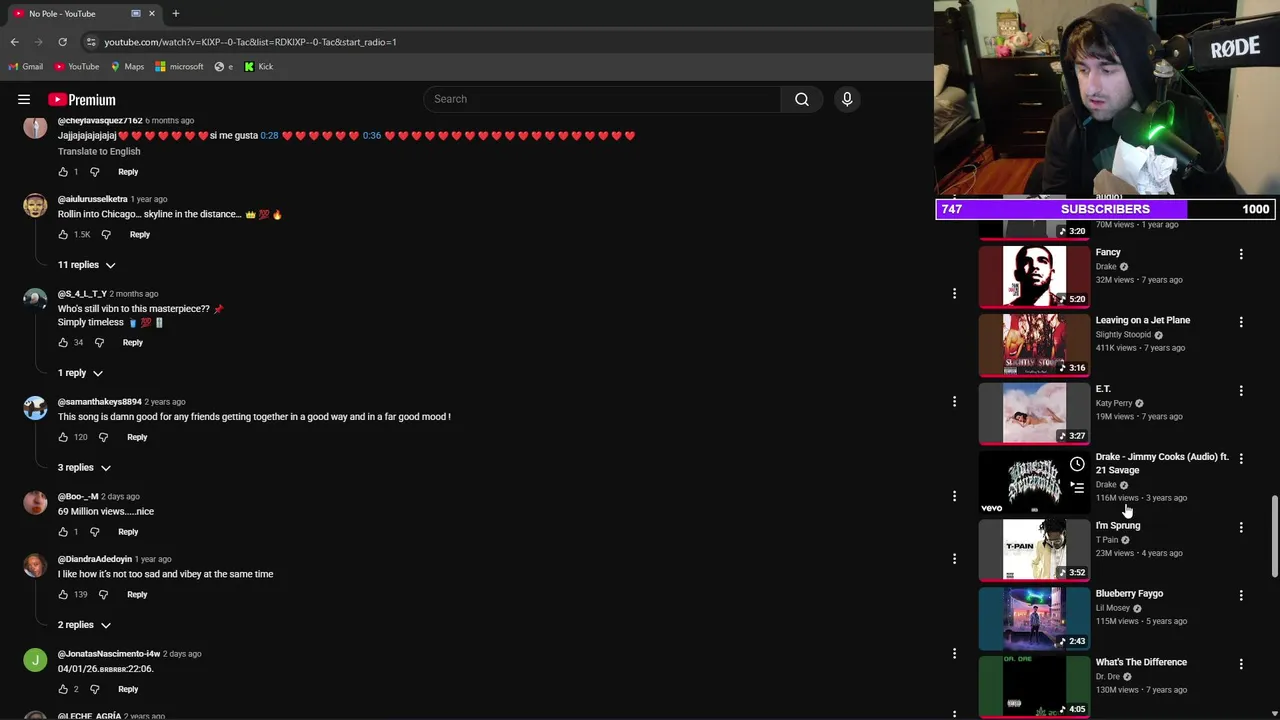1280x720 pixels.
Task: Open the Fancy Drake thumbnail
Action: 1034,276
